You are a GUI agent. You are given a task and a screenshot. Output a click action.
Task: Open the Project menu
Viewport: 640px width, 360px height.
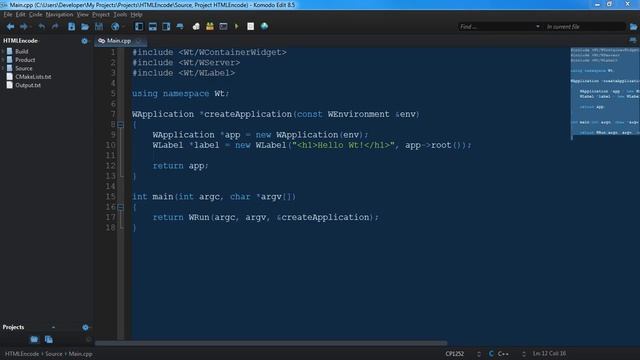[101, 15]
